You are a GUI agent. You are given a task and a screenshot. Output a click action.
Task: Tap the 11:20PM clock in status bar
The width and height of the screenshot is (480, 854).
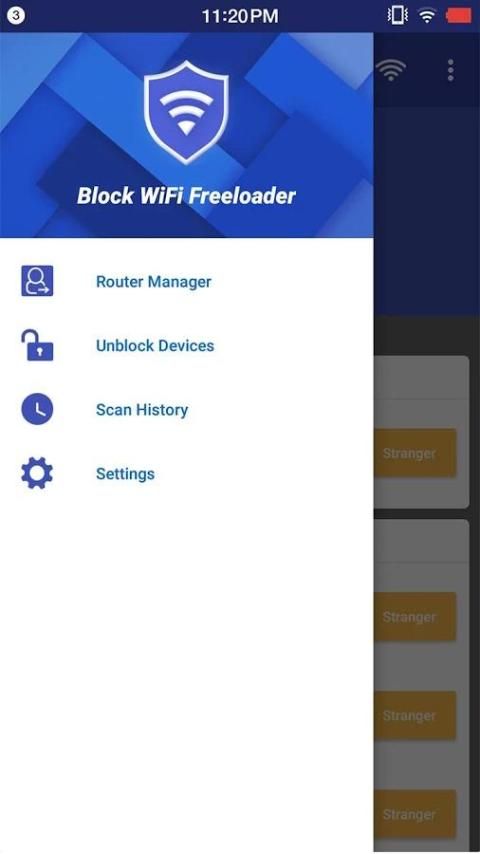(240, 16)
